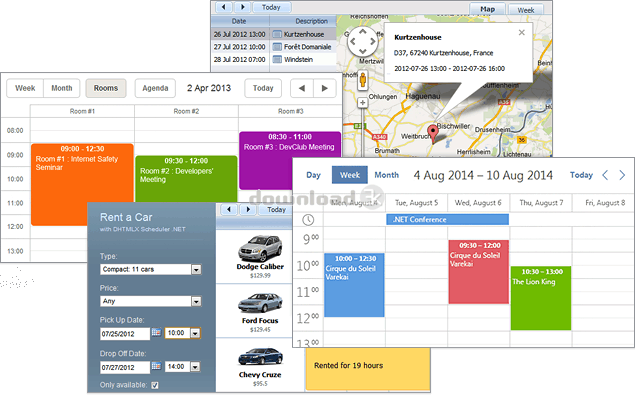Select the Street View pegman icon
This screenshot has width=635, height=395.
pos(363,80)
